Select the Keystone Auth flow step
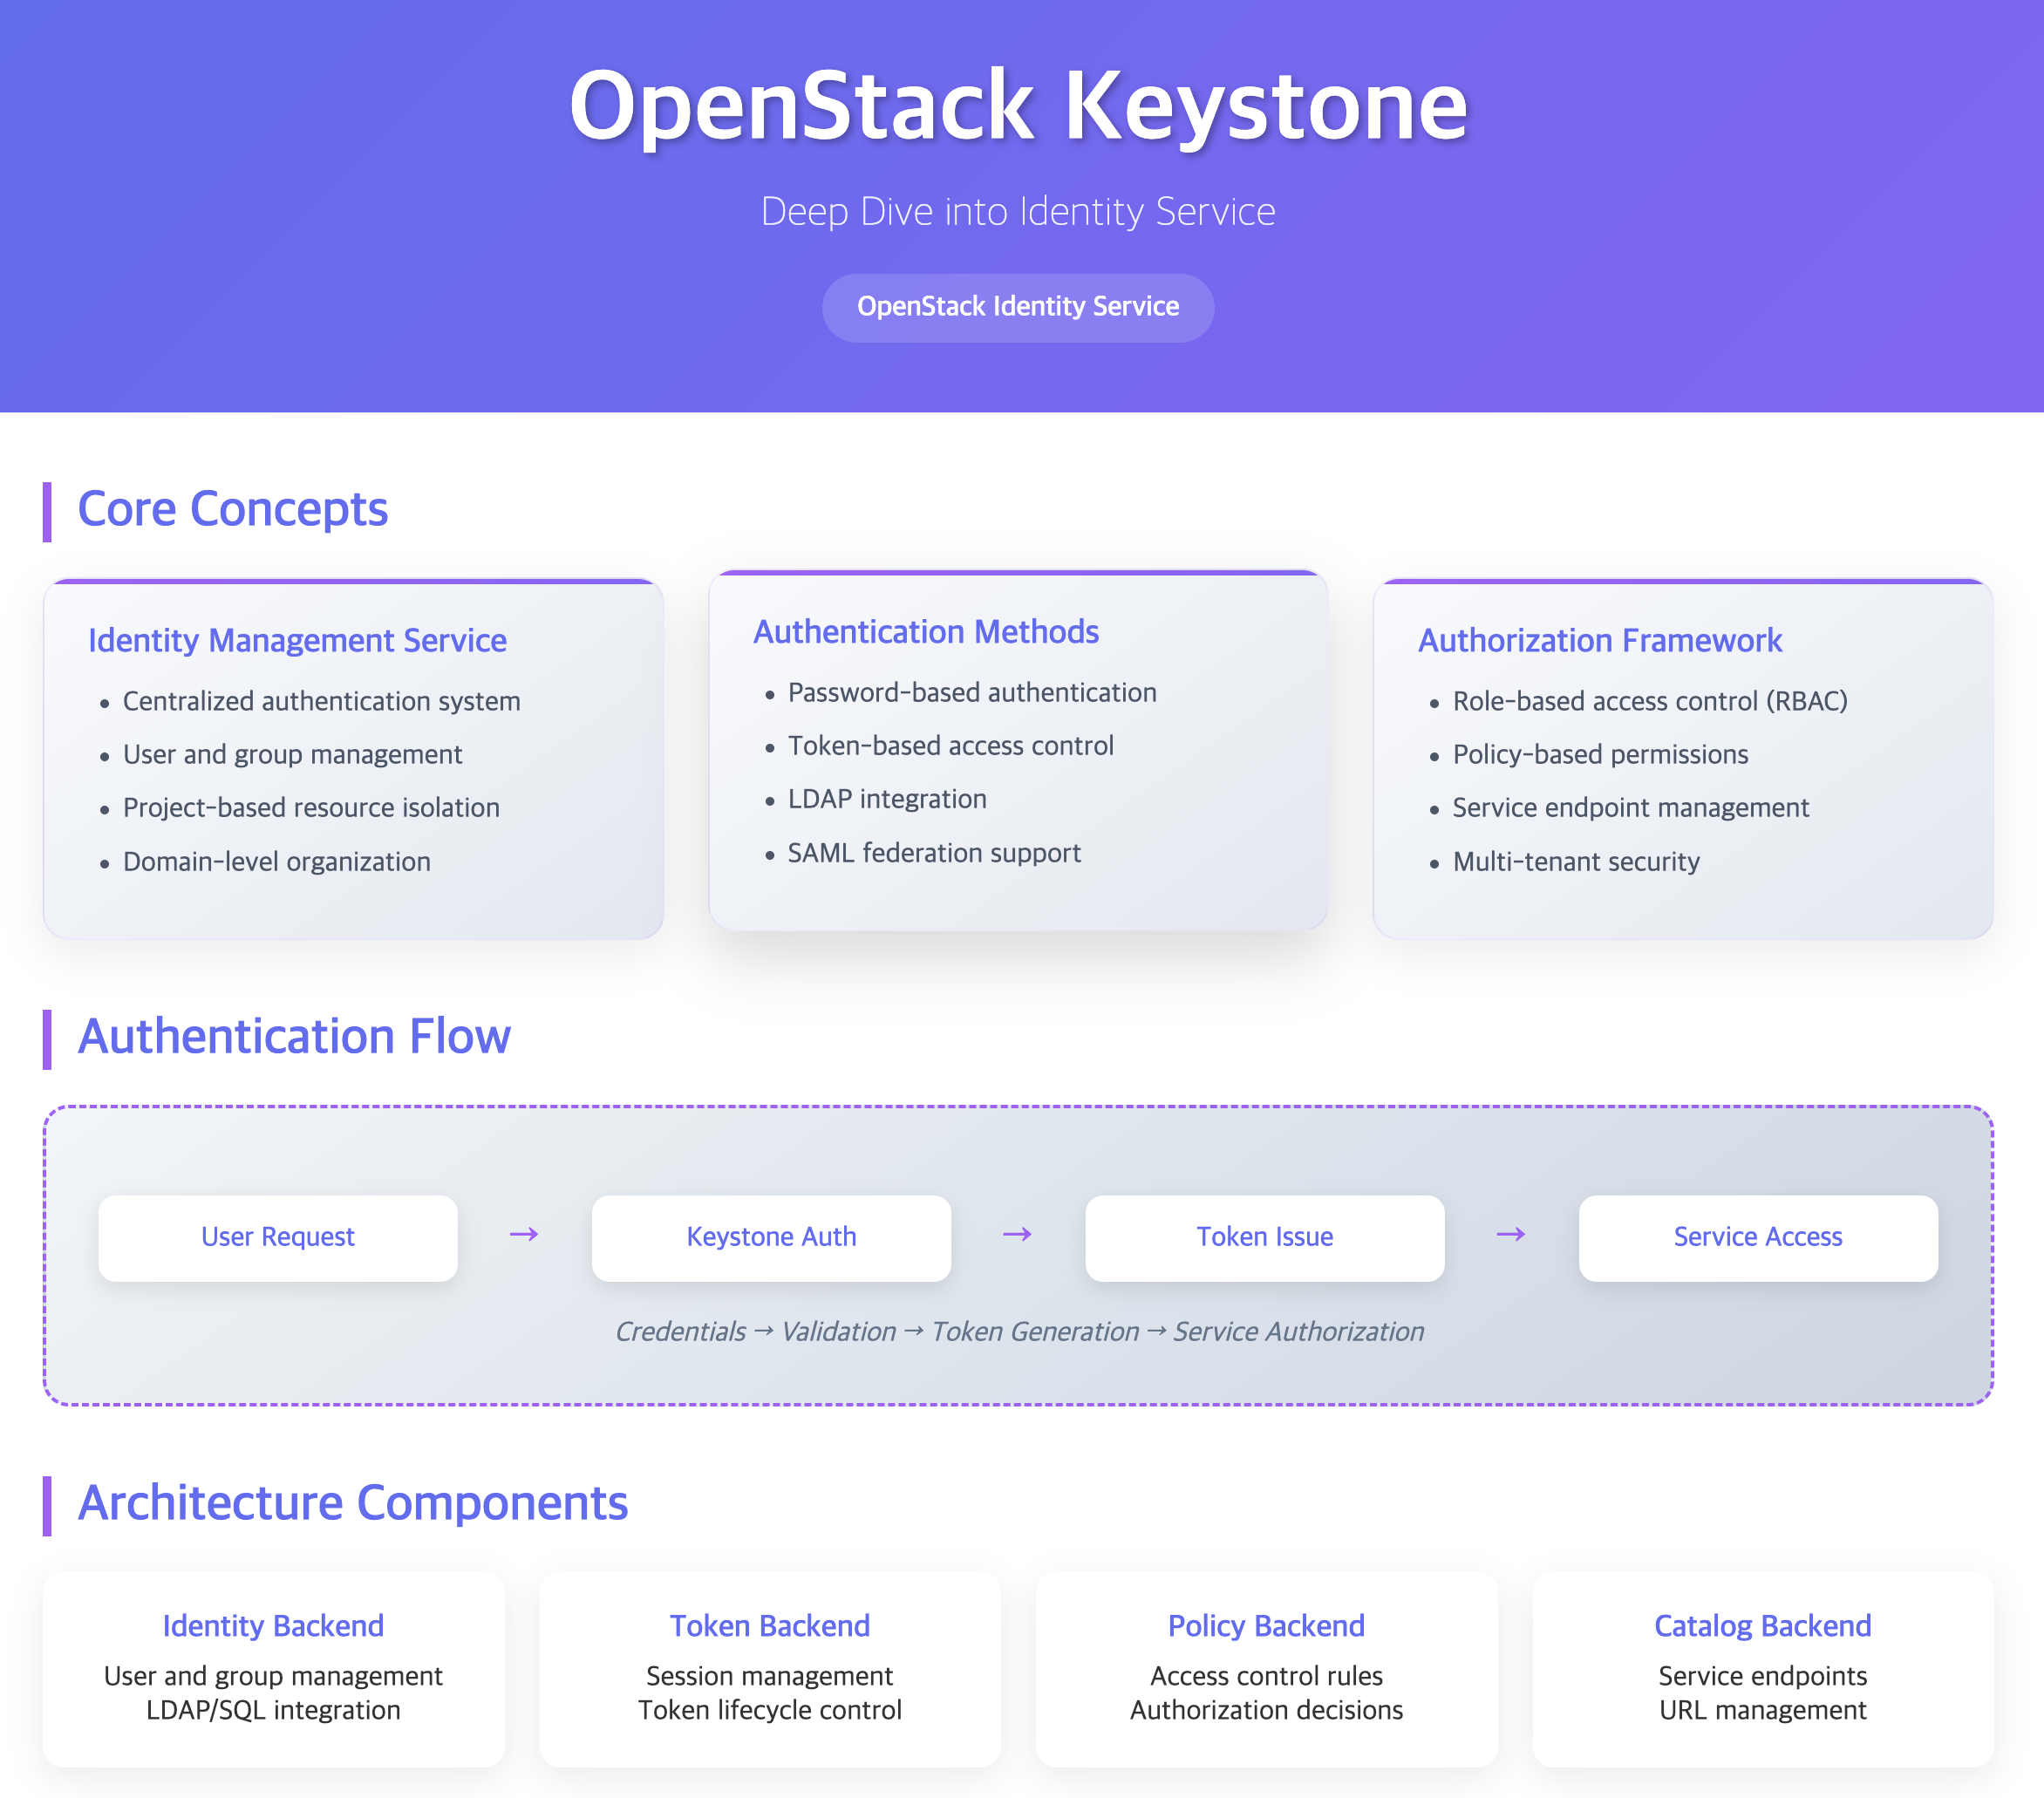 pos(771,1237)
